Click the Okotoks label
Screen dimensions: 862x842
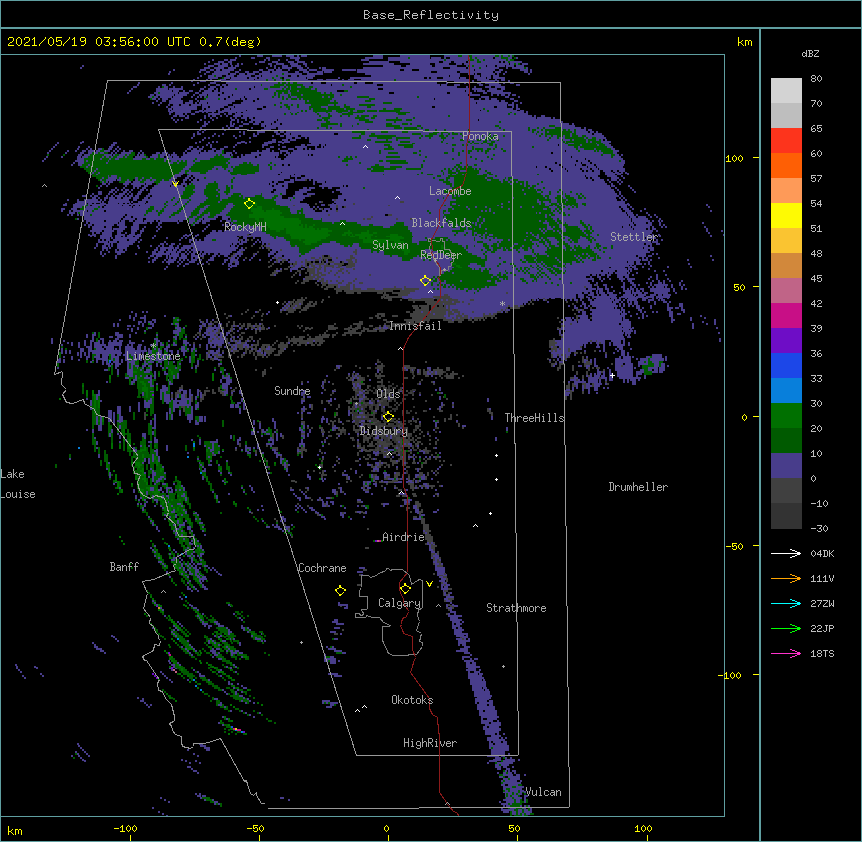[x=412, y=700]
